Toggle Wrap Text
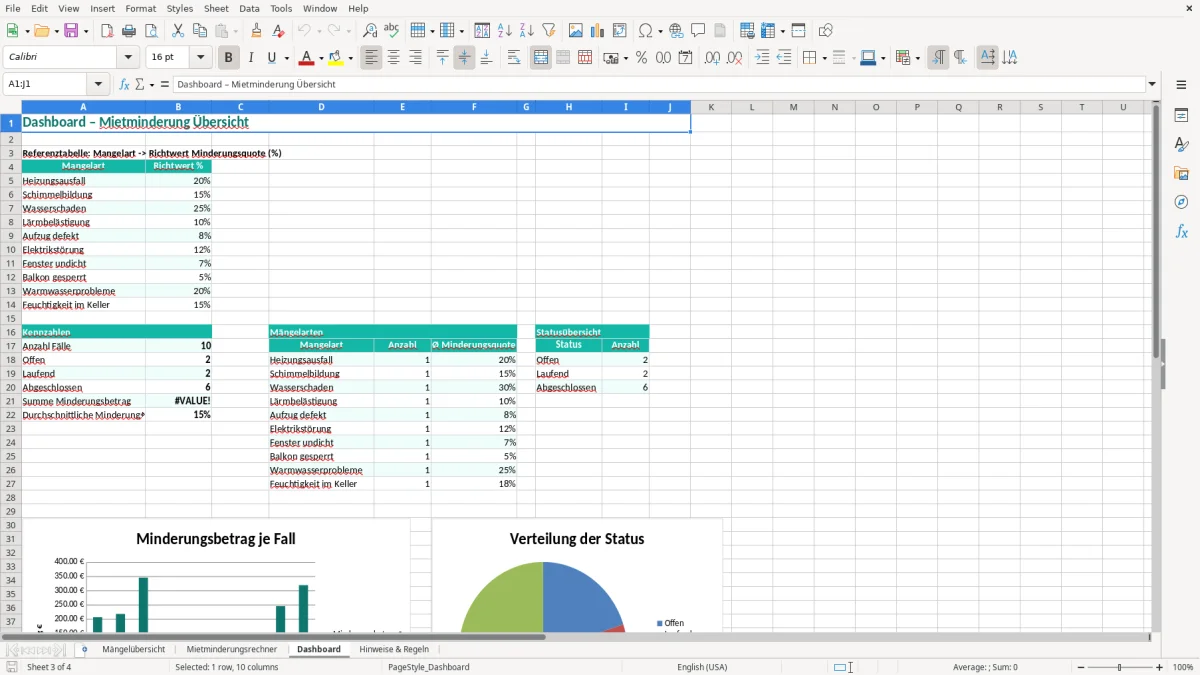 click(514, 58)
